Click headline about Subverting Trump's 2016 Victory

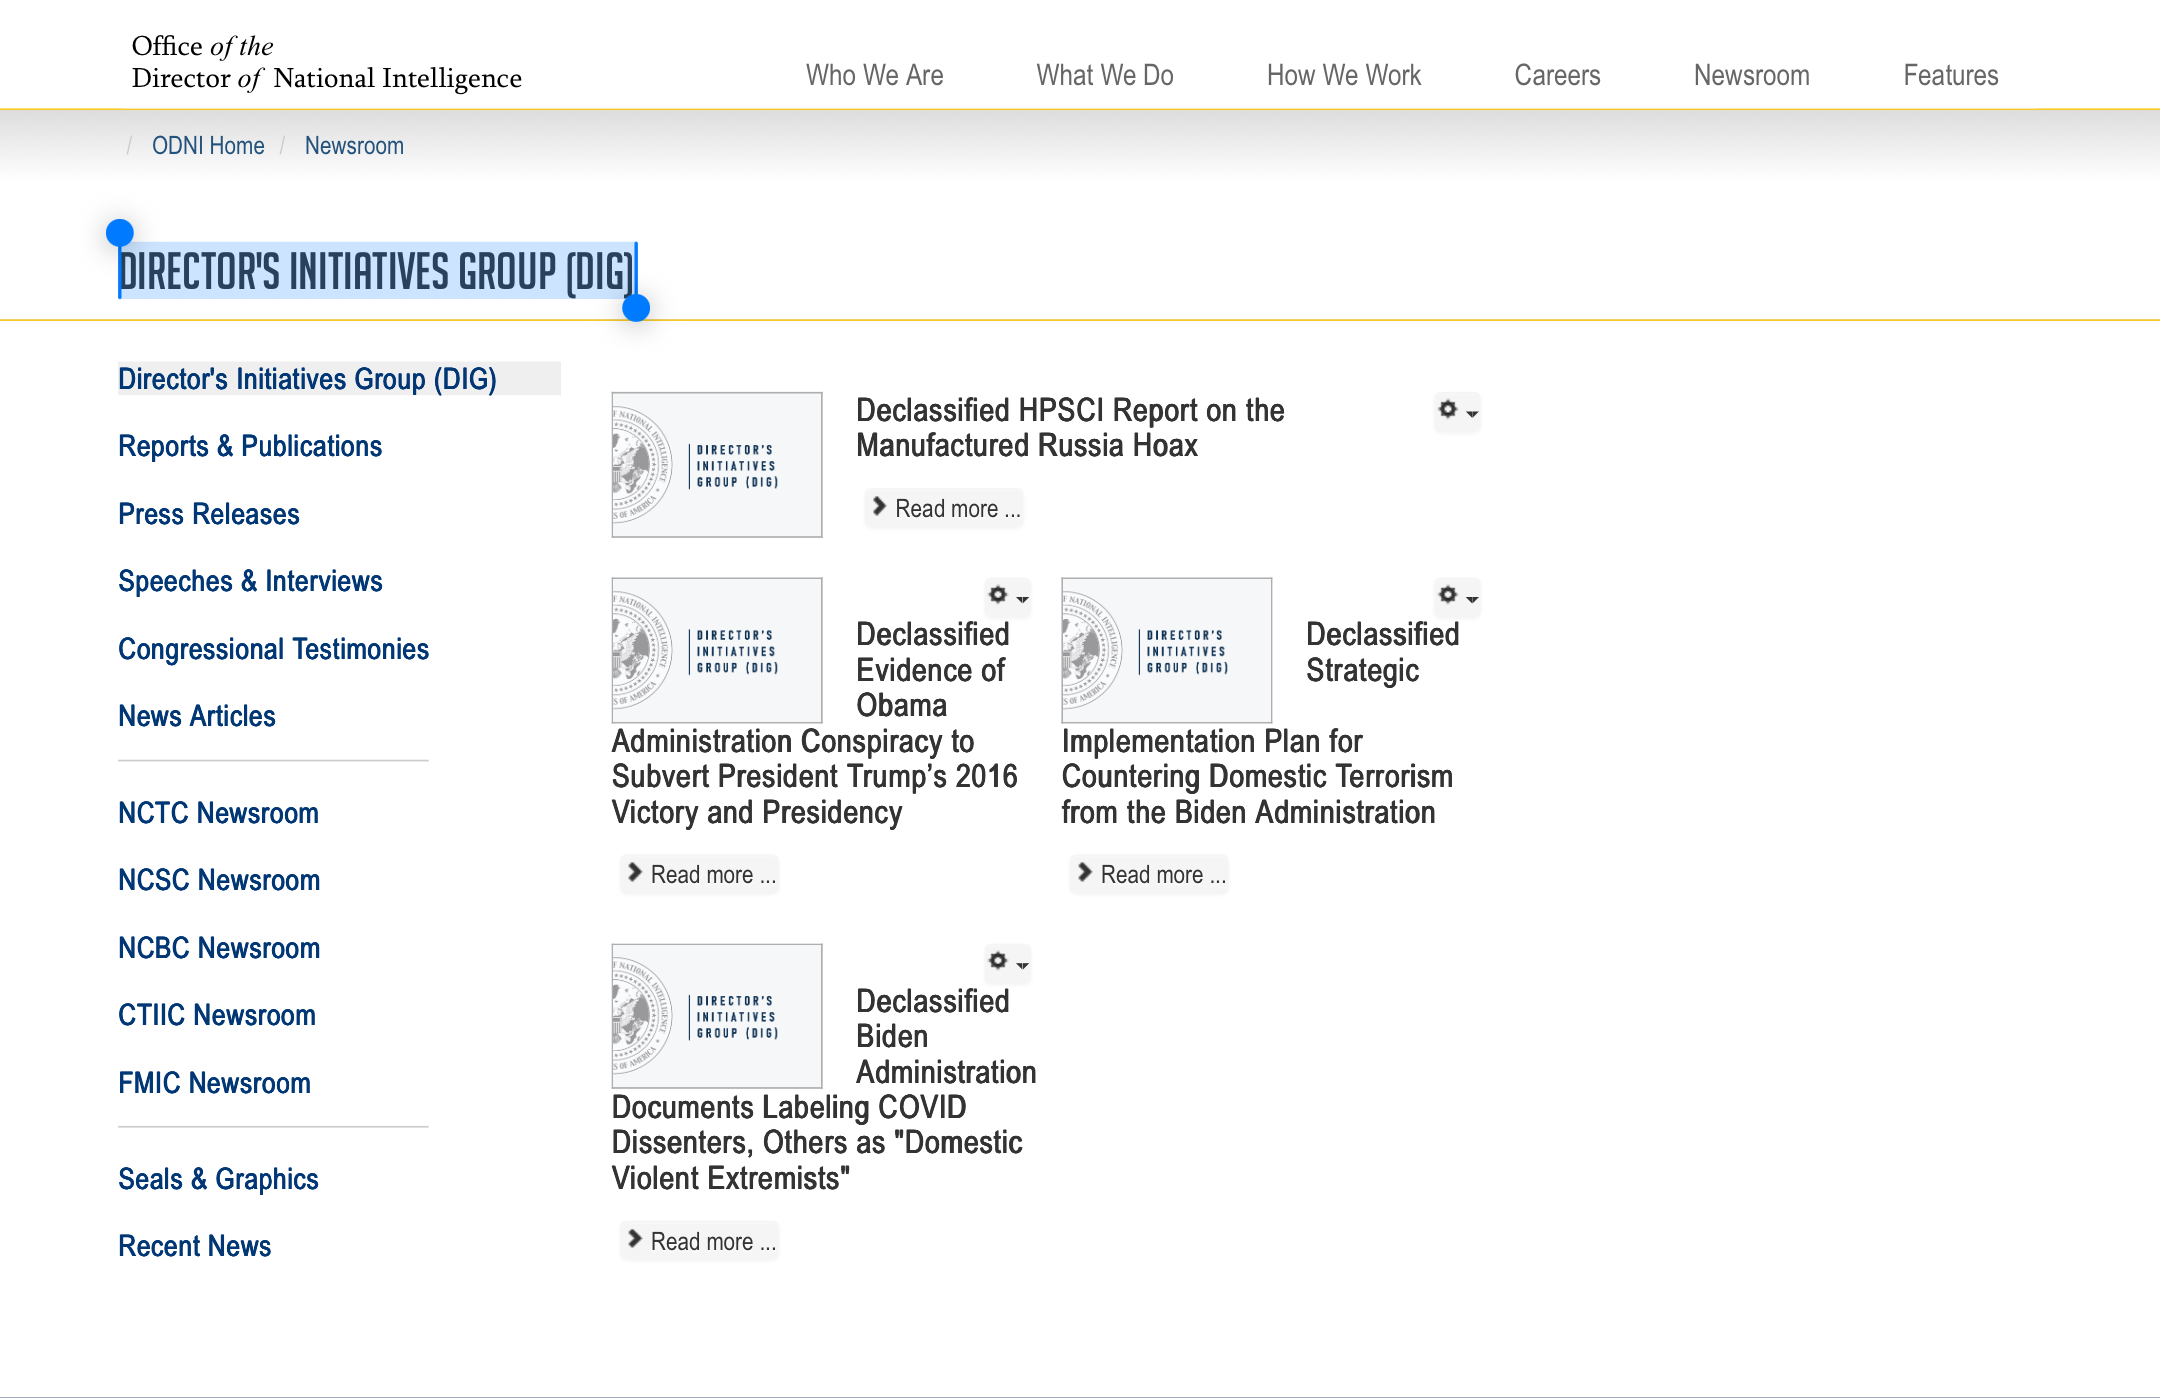[x=815, y=777]
